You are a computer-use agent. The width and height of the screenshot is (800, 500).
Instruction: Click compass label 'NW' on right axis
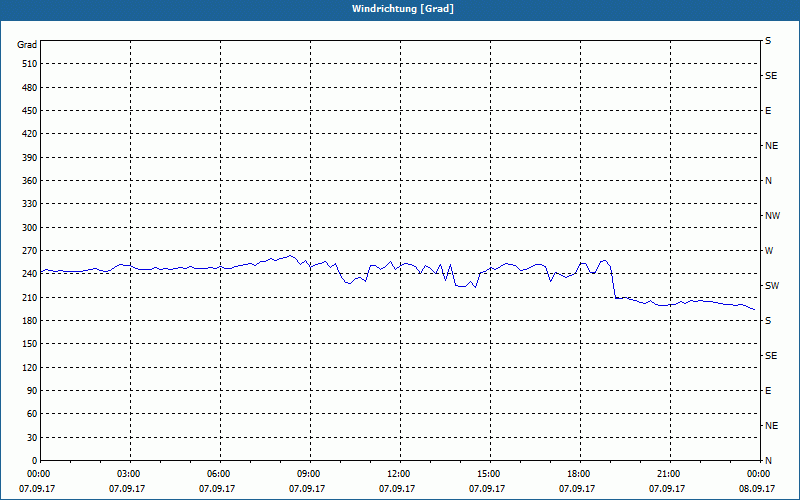coord(772,216)
